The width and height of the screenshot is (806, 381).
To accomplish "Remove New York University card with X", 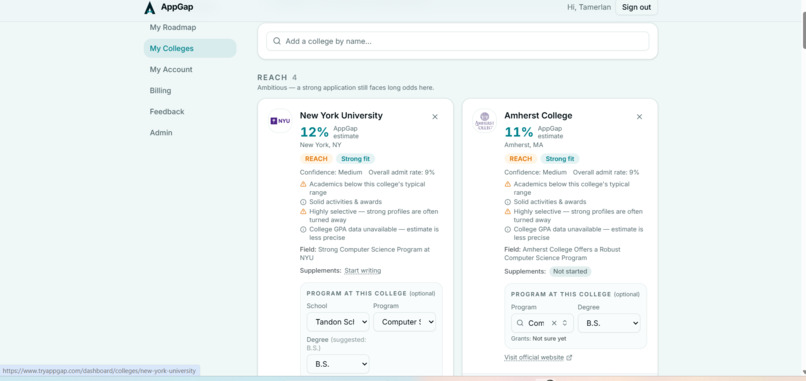I will (x=435, y=117).
